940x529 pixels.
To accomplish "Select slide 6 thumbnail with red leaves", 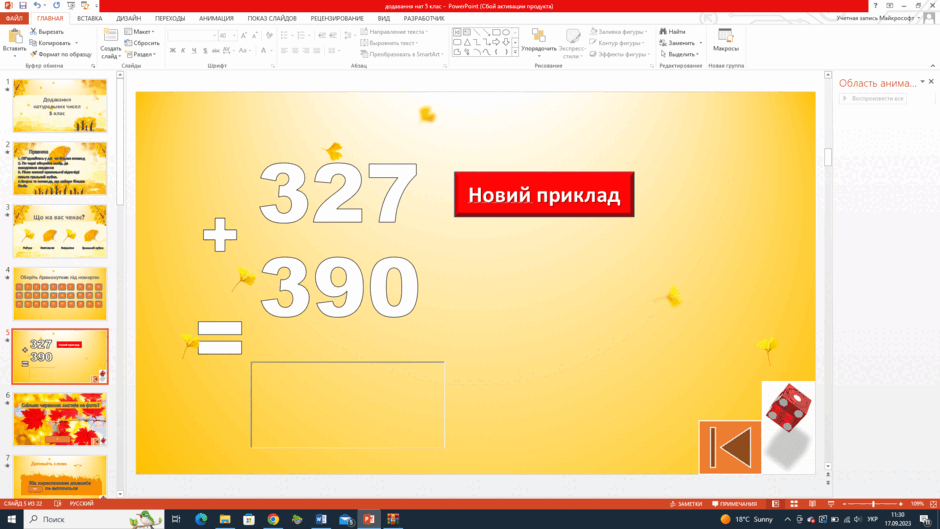I will click(x=60, y=419).
